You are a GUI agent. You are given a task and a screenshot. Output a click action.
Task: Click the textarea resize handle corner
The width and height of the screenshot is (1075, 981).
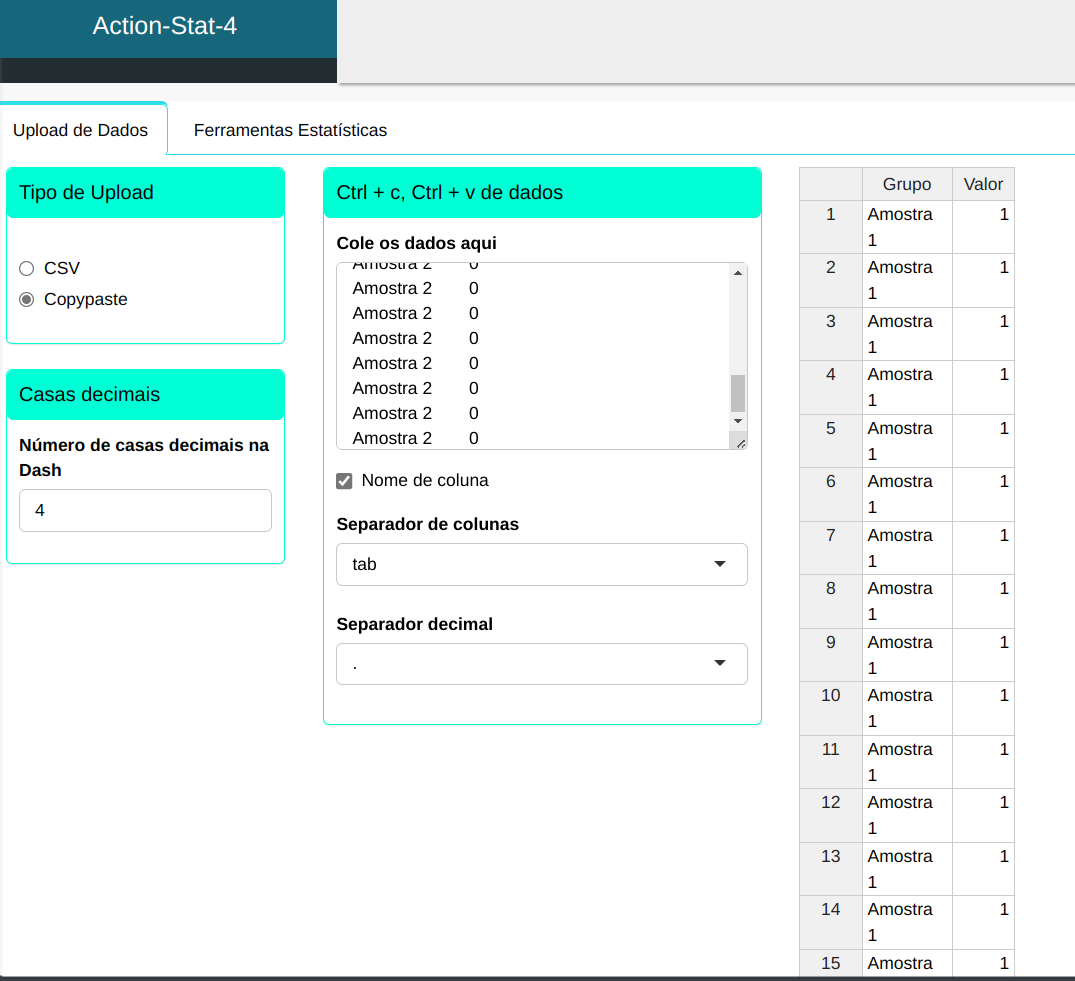tap(739, 441)
